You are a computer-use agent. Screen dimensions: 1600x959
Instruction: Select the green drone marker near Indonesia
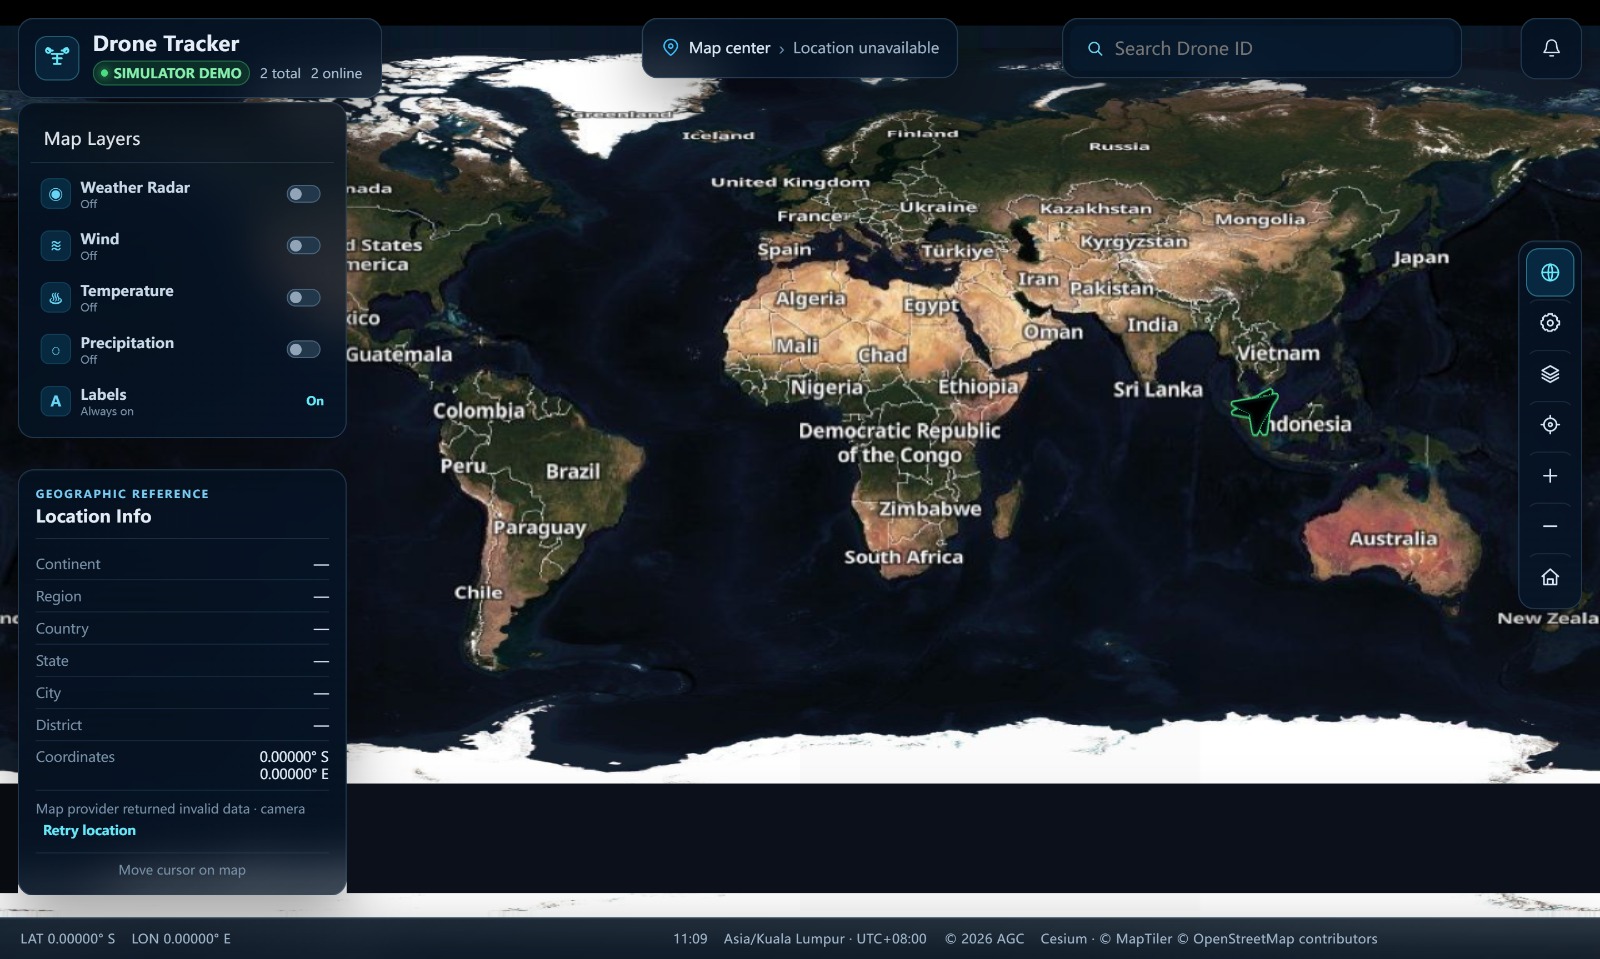pos(1255,411)
